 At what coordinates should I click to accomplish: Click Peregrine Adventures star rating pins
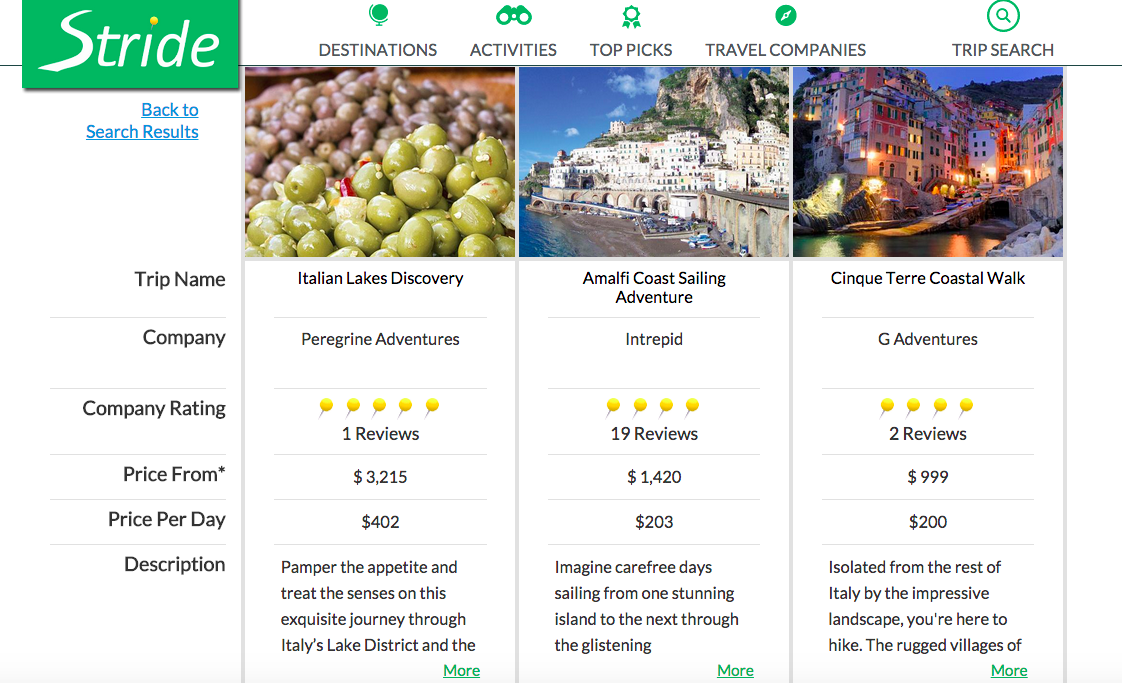click(x=379, y=406)
